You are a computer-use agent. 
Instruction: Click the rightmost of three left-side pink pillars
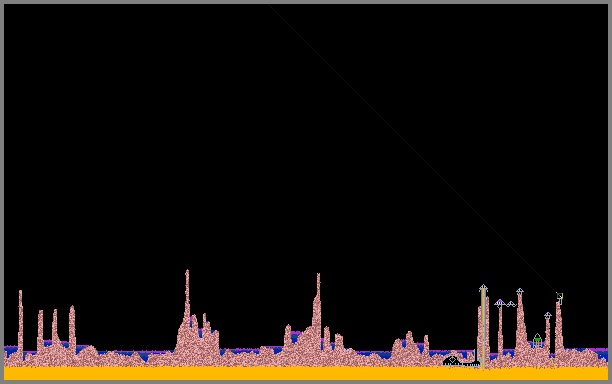point(72,329)
